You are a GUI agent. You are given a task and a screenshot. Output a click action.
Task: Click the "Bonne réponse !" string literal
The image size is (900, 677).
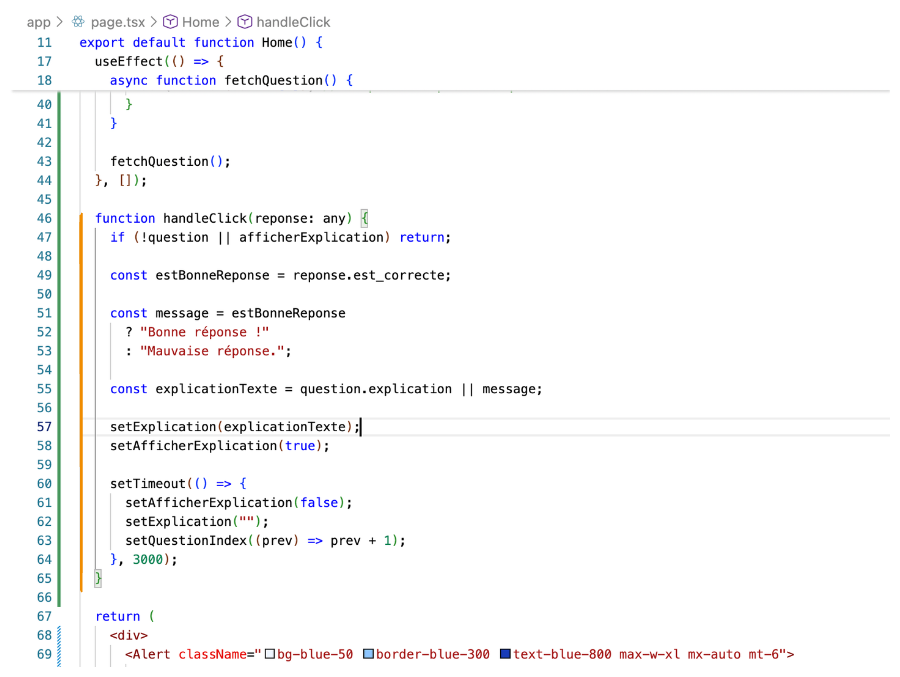click(205, 332)
